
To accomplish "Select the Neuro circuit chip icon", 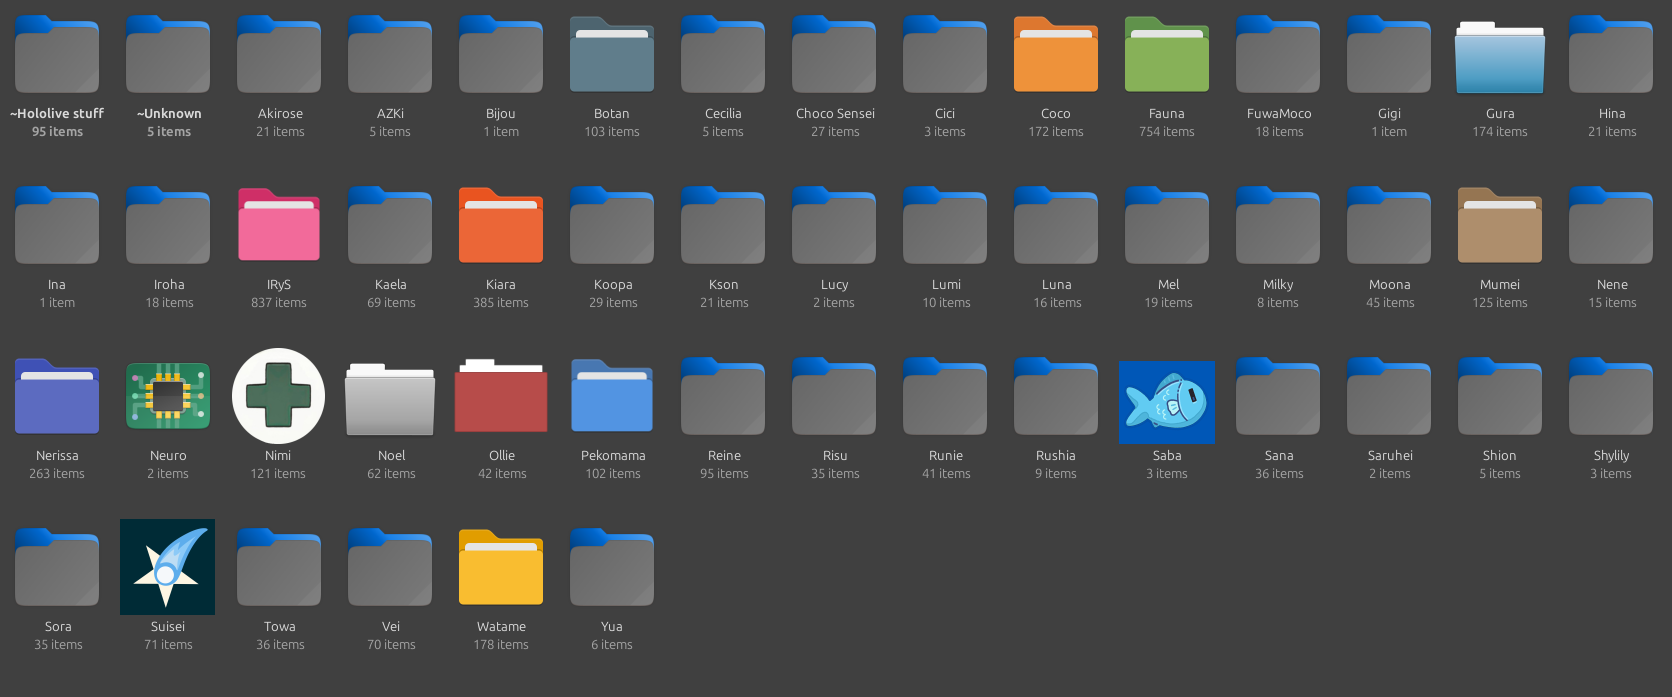I will click(x=168, y=396).
